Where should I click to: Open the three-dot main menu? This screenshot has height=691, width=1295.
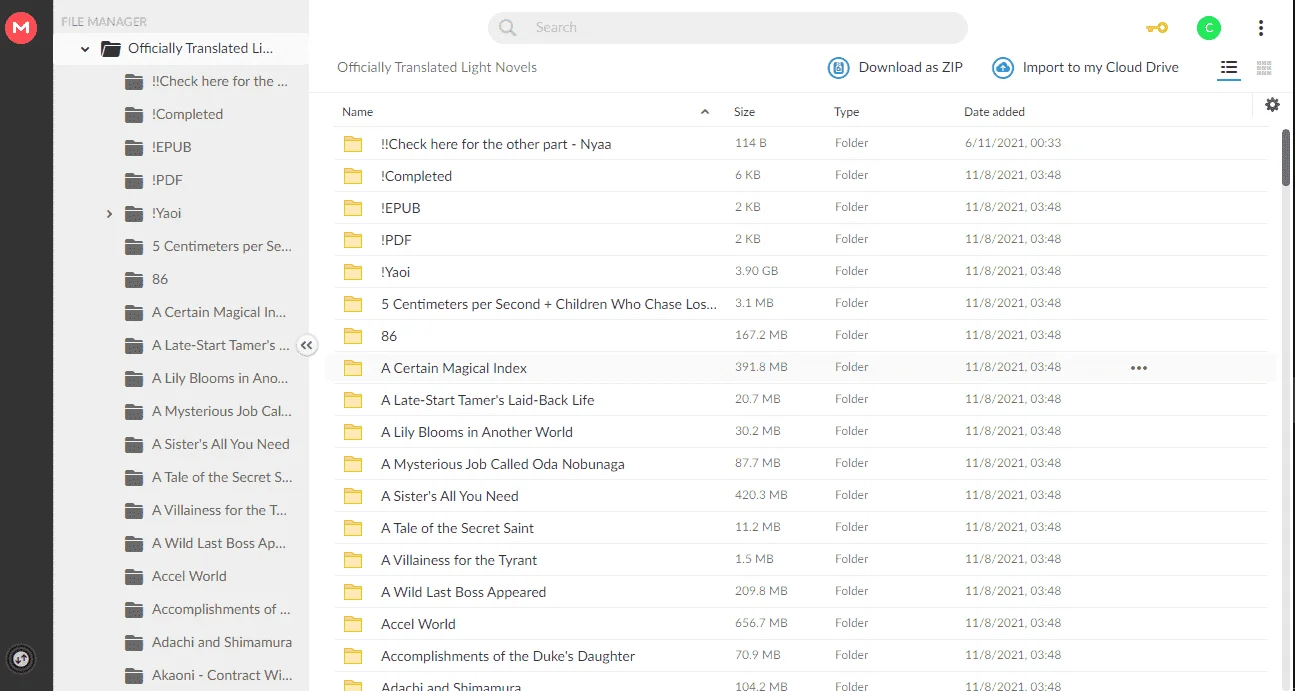pyautogui.click(x=1261, y=28)
